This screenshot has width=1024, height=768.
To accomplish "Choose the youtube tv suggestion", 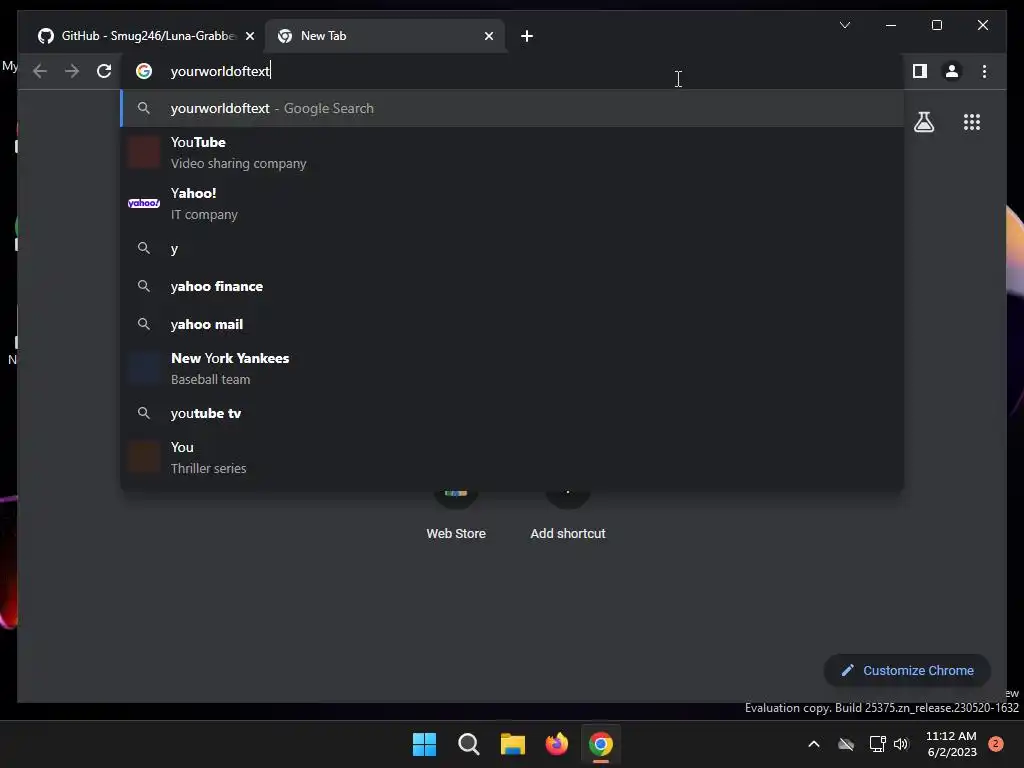I will (x=513, y=413).
